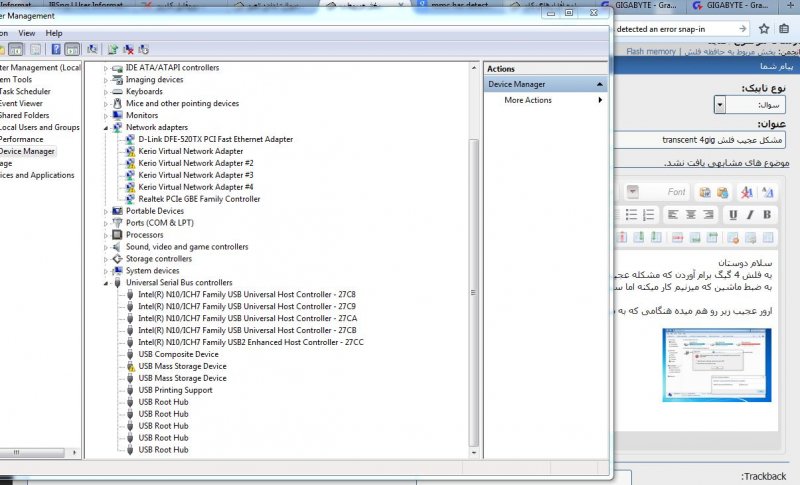
Task: Click the disable device toolbar icon
Action: click(x=144, y=49)
